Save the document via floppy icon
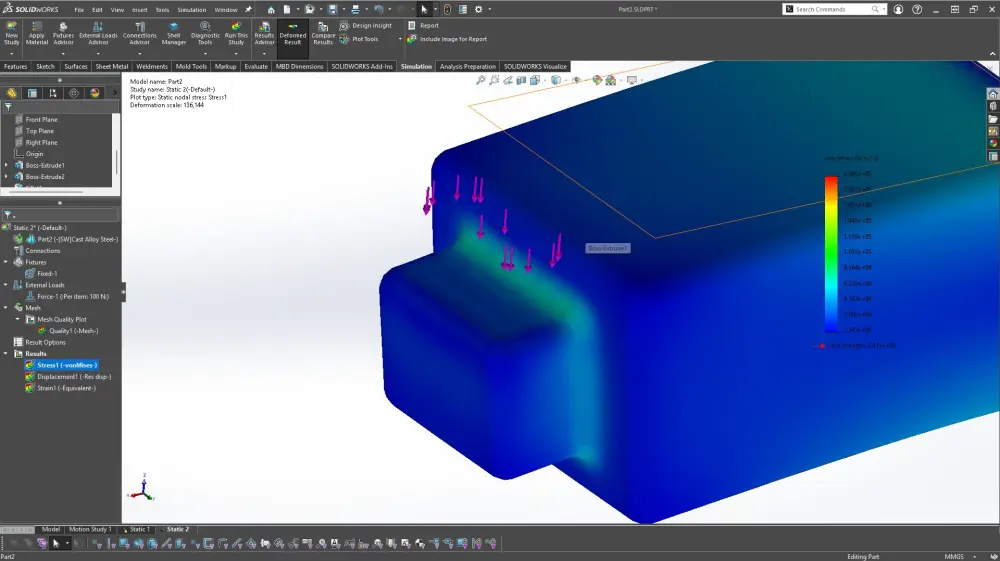 pyautogui.click(x=332, y=10)
